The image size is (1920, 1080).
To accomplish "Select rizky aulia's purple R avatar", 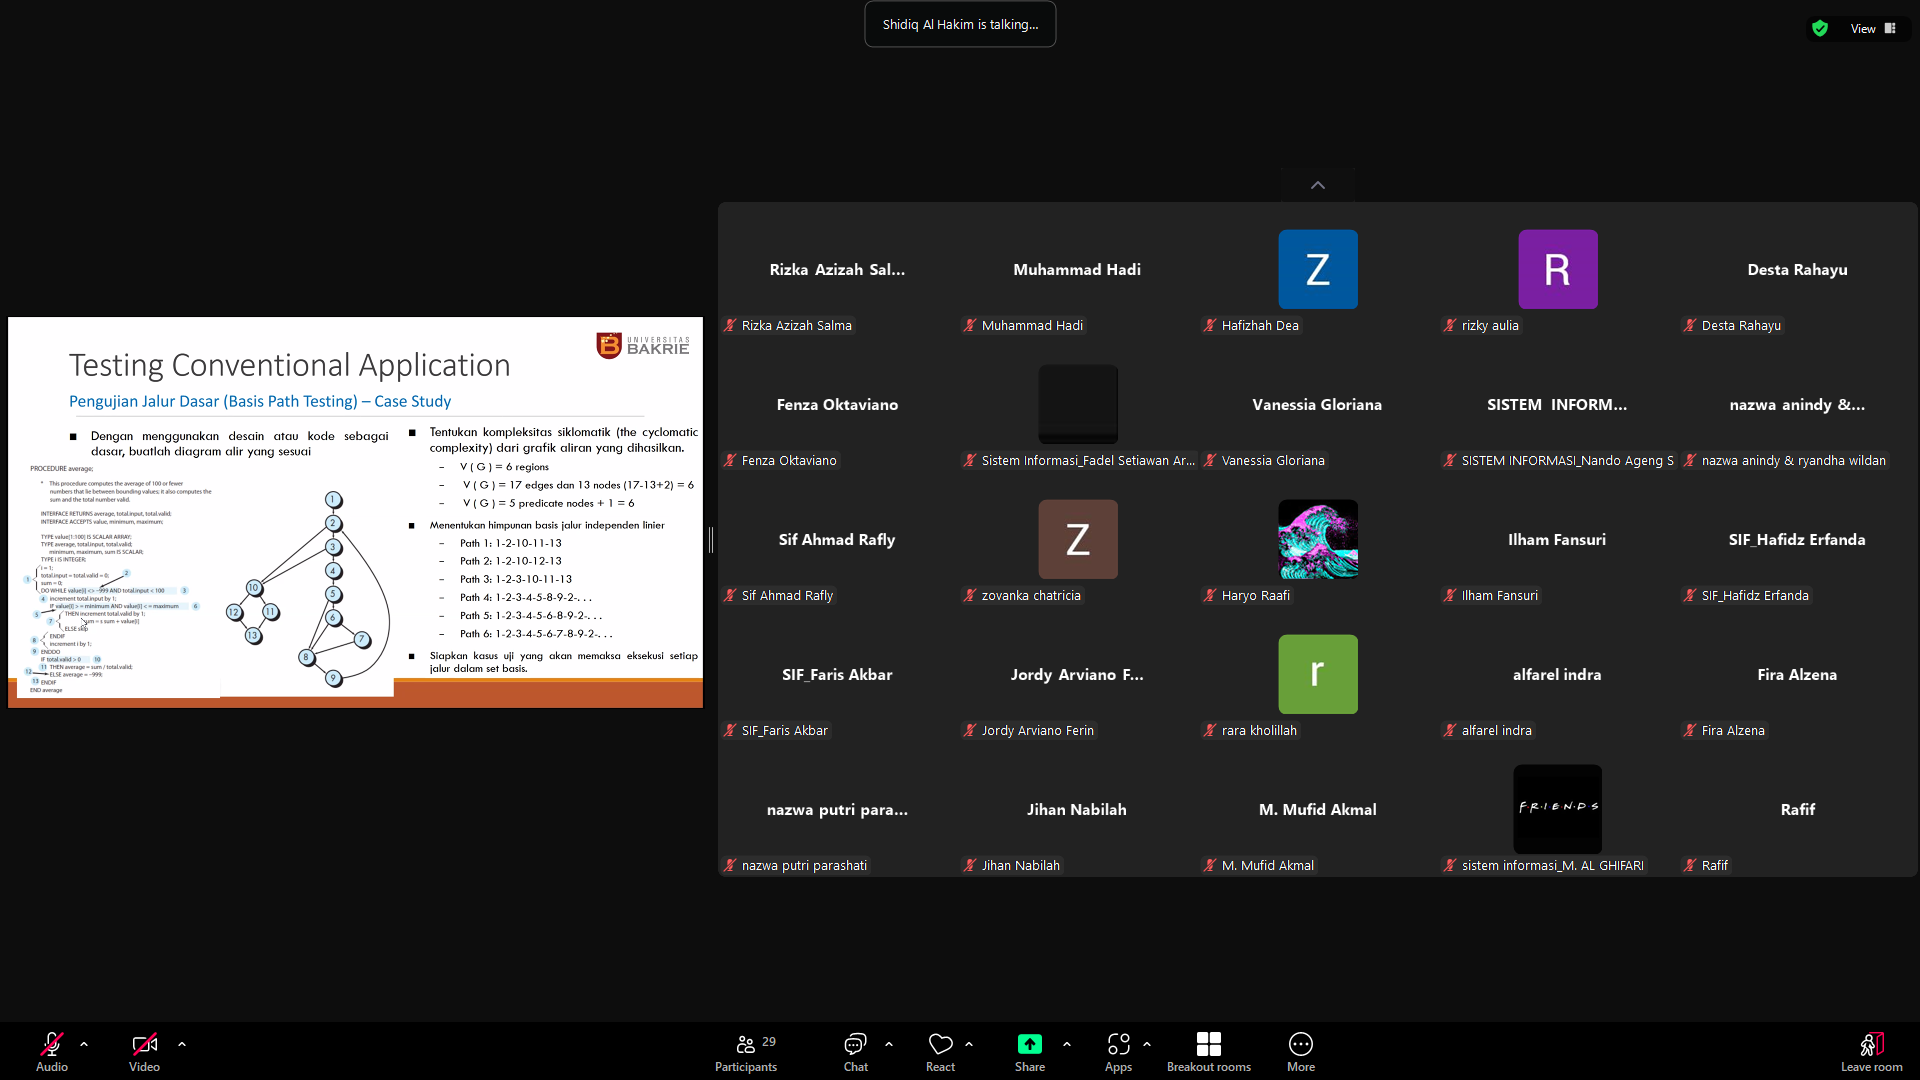I will 1558,269.
